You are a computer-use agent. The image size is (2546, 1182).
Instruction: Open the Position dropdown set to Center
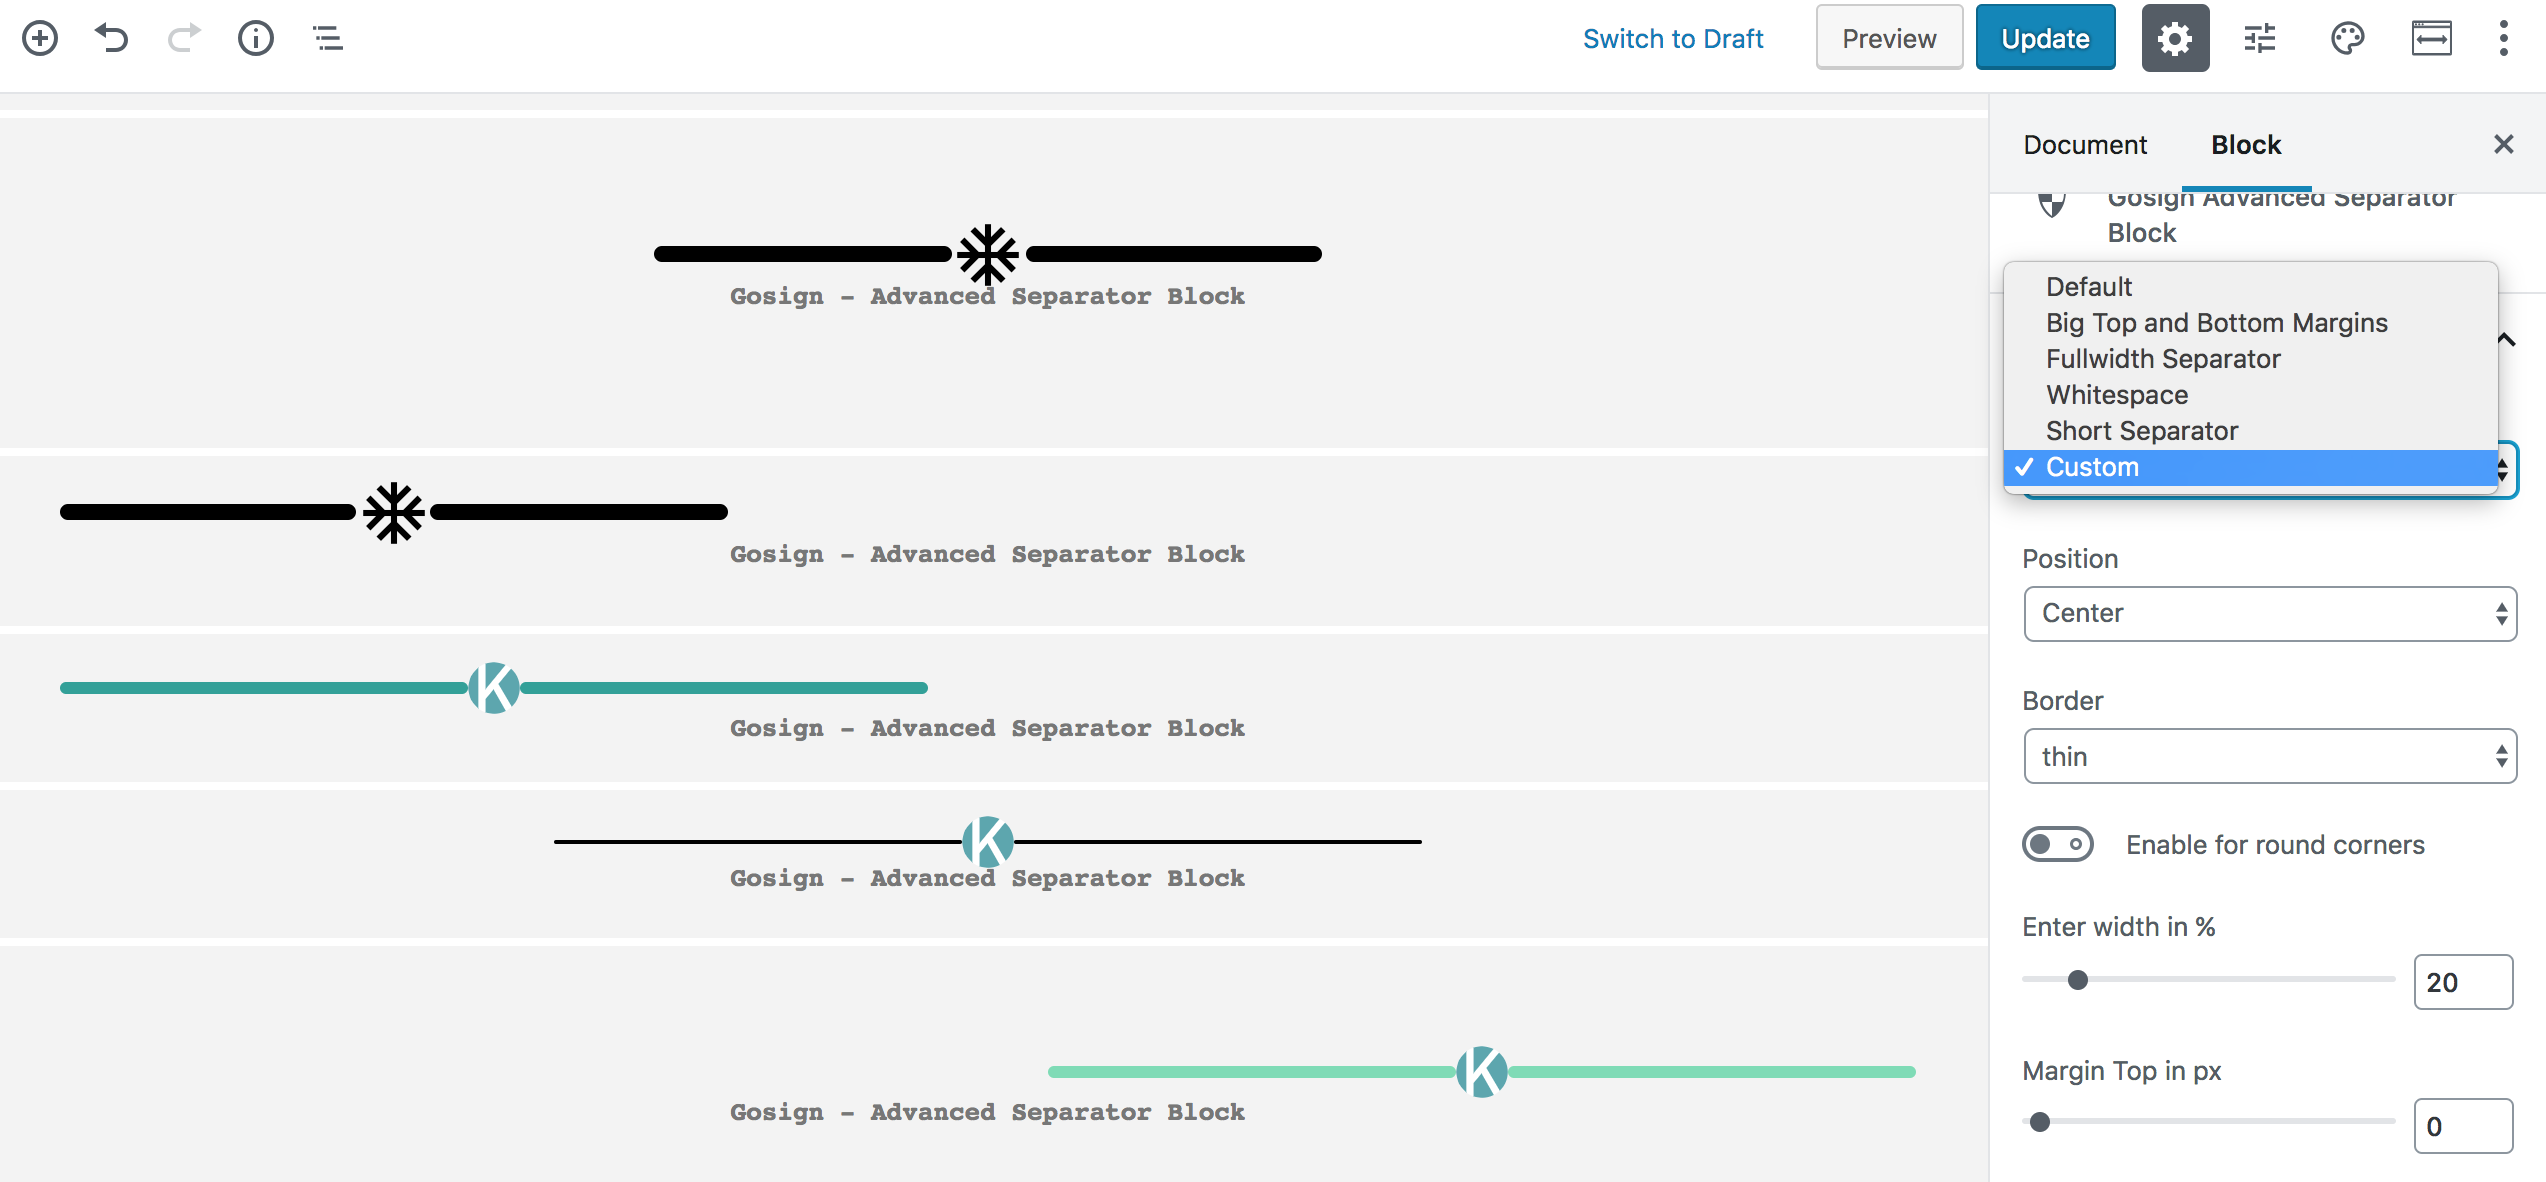tap(2269, 613)
